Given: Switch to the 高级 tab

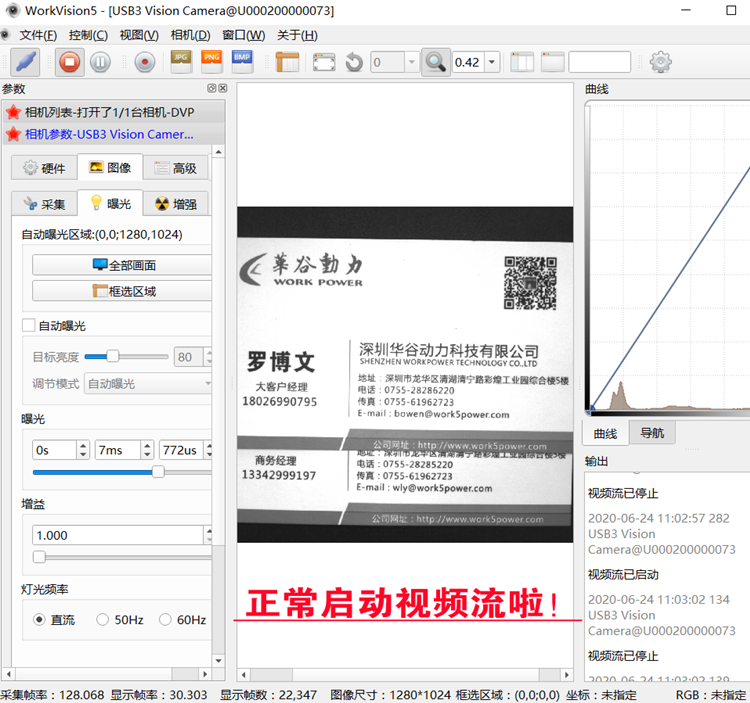Looking at the screenshot, I should click(176, 168).
